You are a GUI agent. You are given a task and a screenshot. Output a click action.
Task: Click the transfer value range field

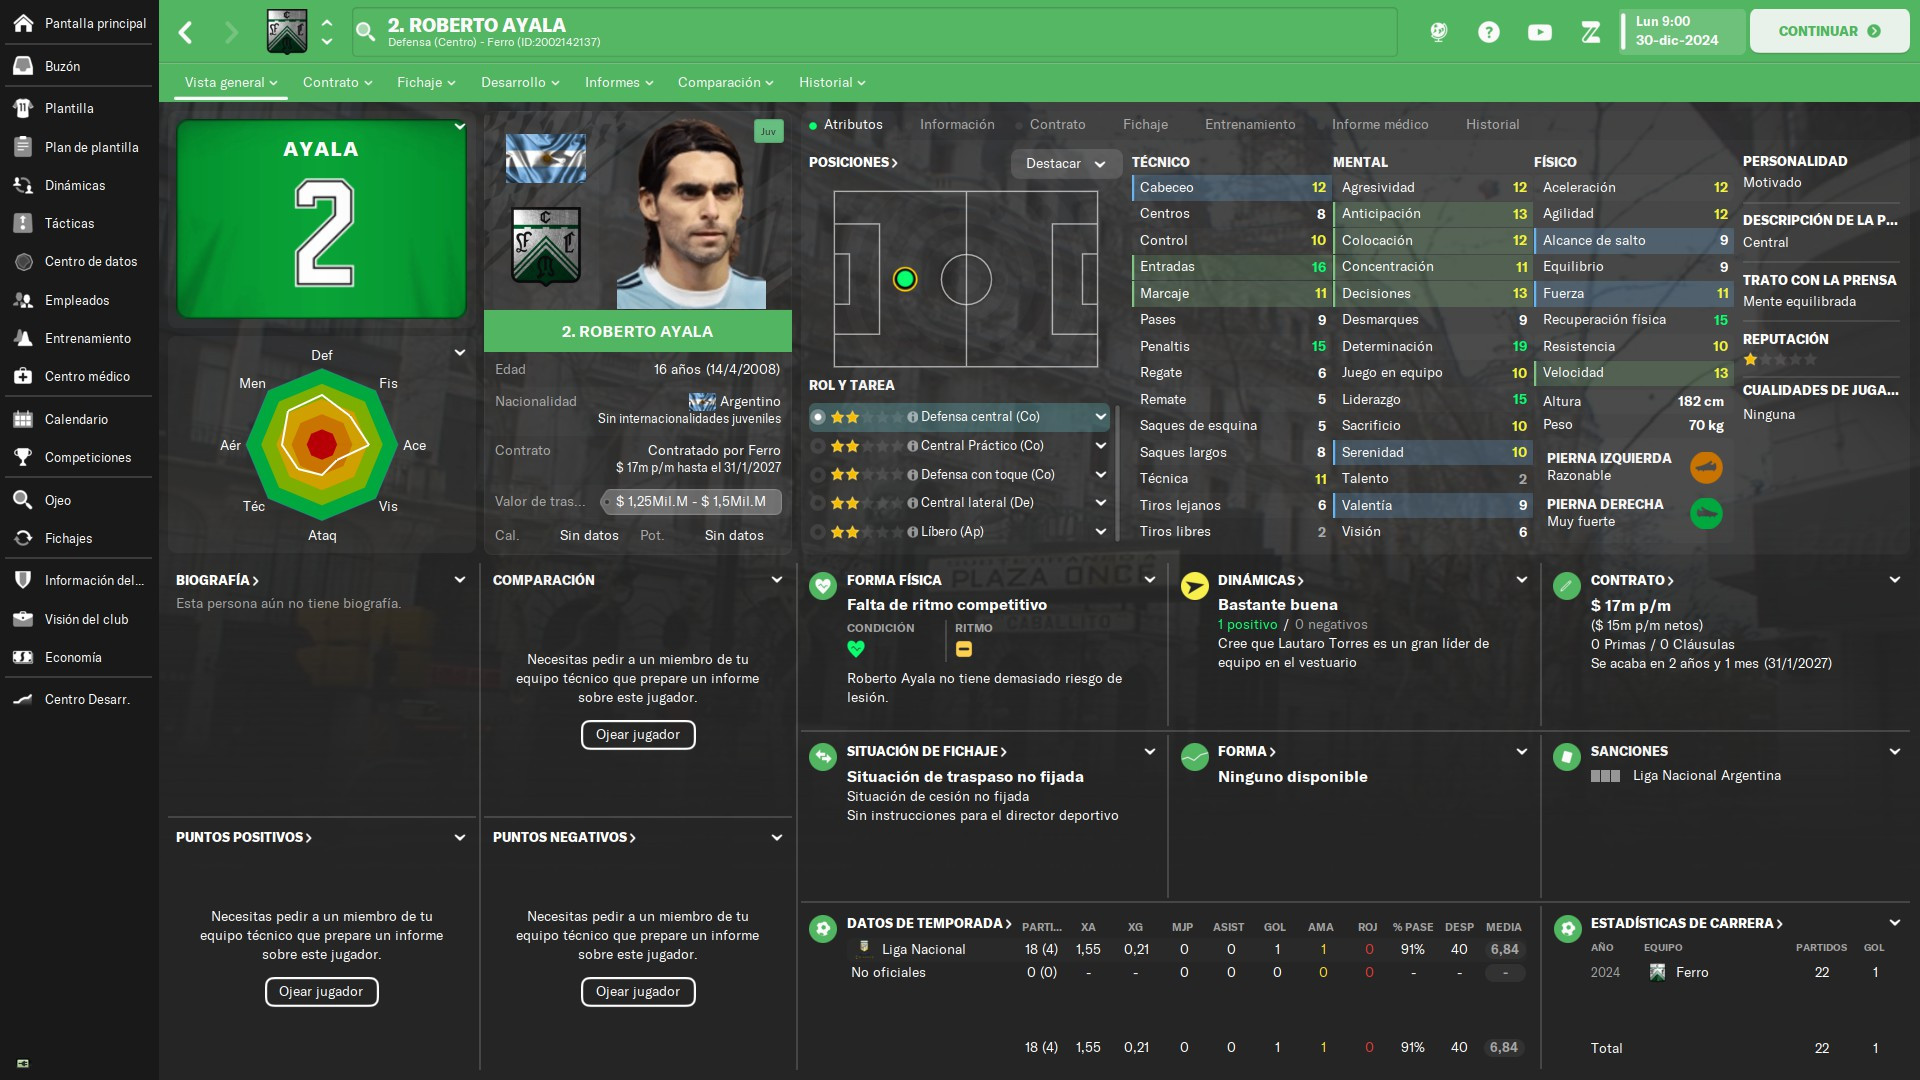691,502
